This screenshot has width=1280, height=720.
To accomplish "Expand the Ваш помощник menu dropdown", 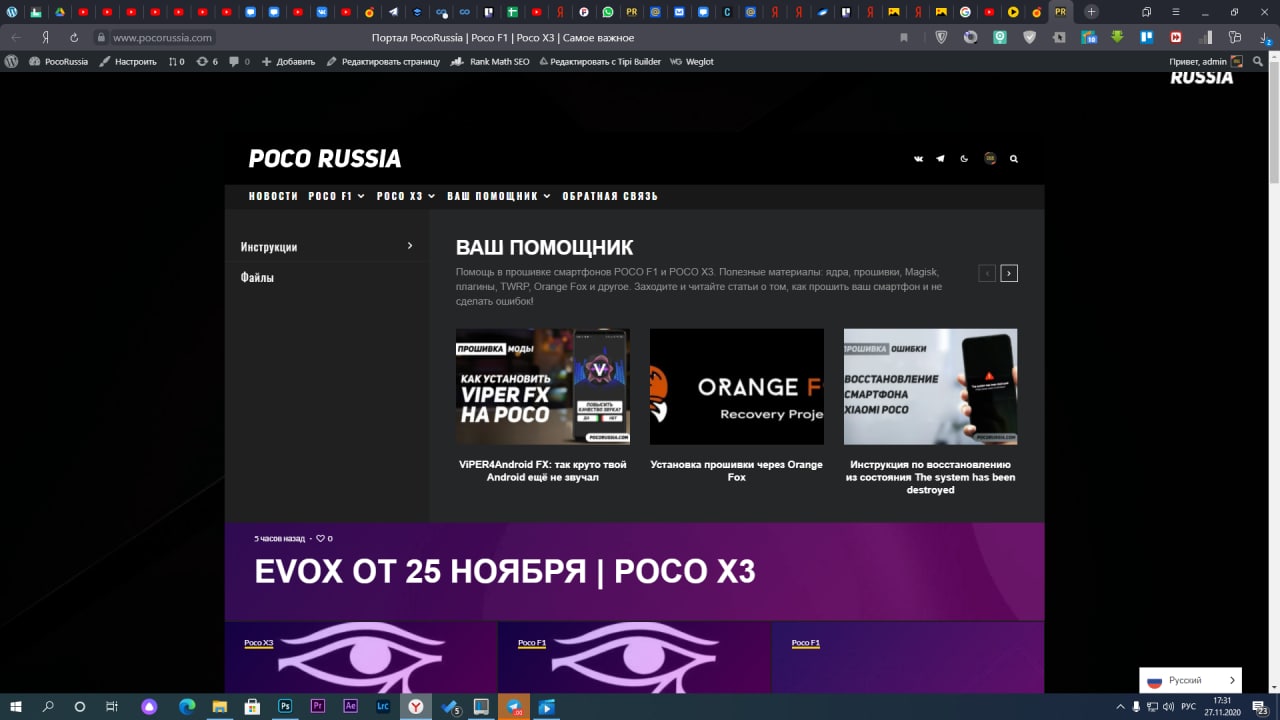I will coord(499,196).
